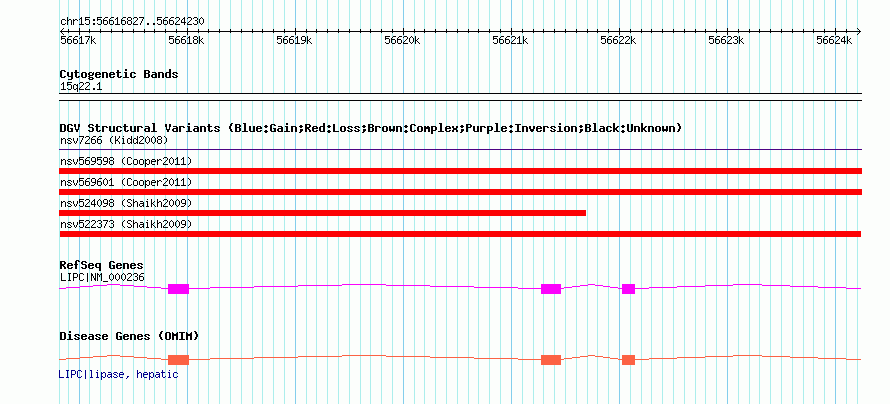
Task: Click the nsv7266 purple inversion line
Action: pyautogui.click(x=460, y=150)
